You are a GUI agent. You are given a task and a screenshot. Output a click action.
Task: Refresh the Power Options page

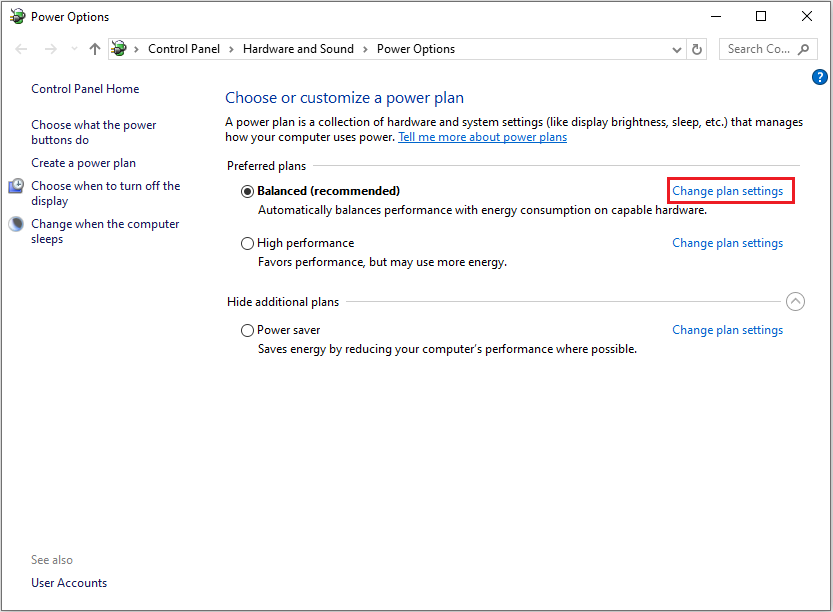696,49
